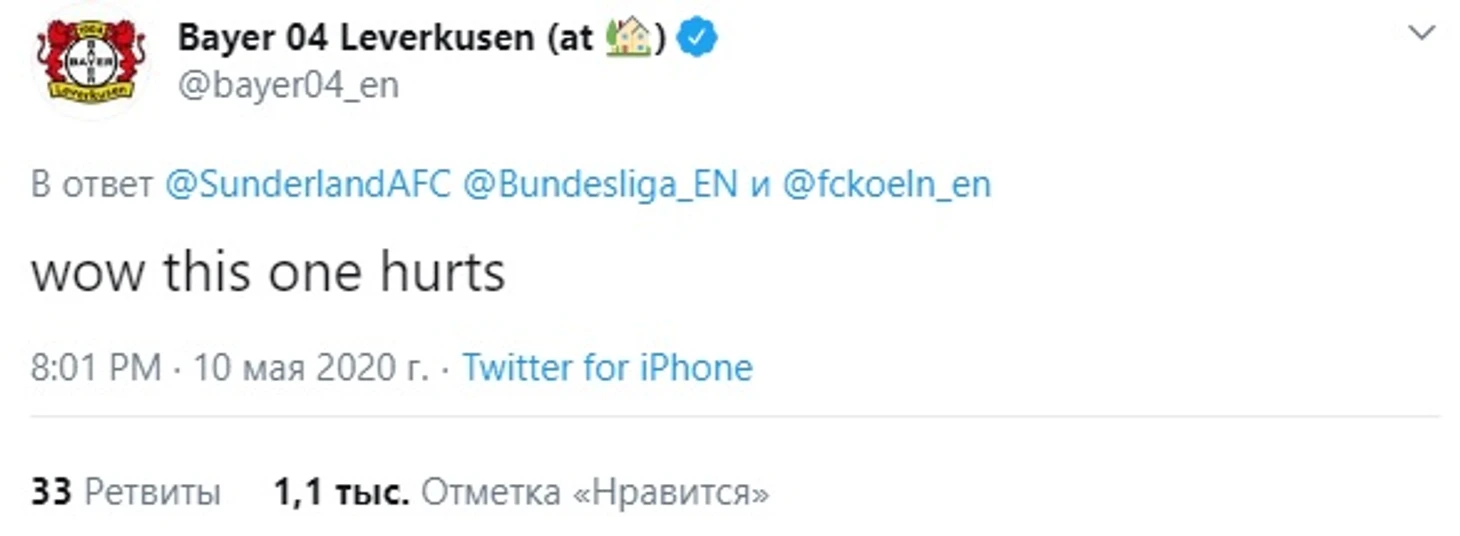This screenshot has height=536, width=1460.
Task: Click the 8:01 PM tweet time
Action: pyautogui.click(x=96, y=368)
